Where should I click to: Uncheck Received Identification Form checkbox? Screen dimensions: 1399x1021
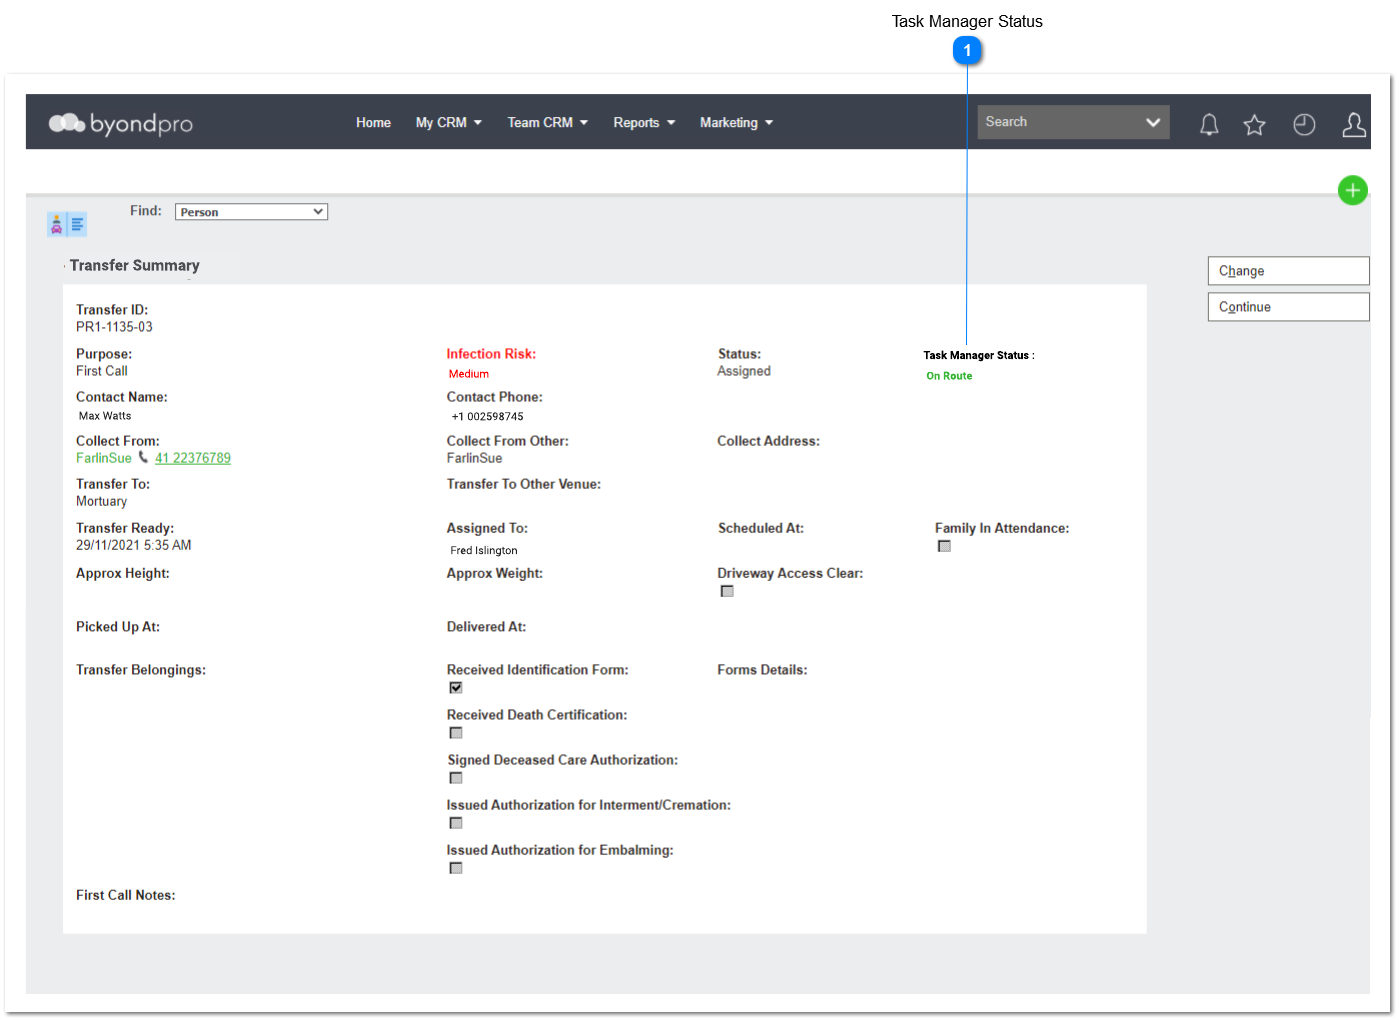tap(456, 688)
